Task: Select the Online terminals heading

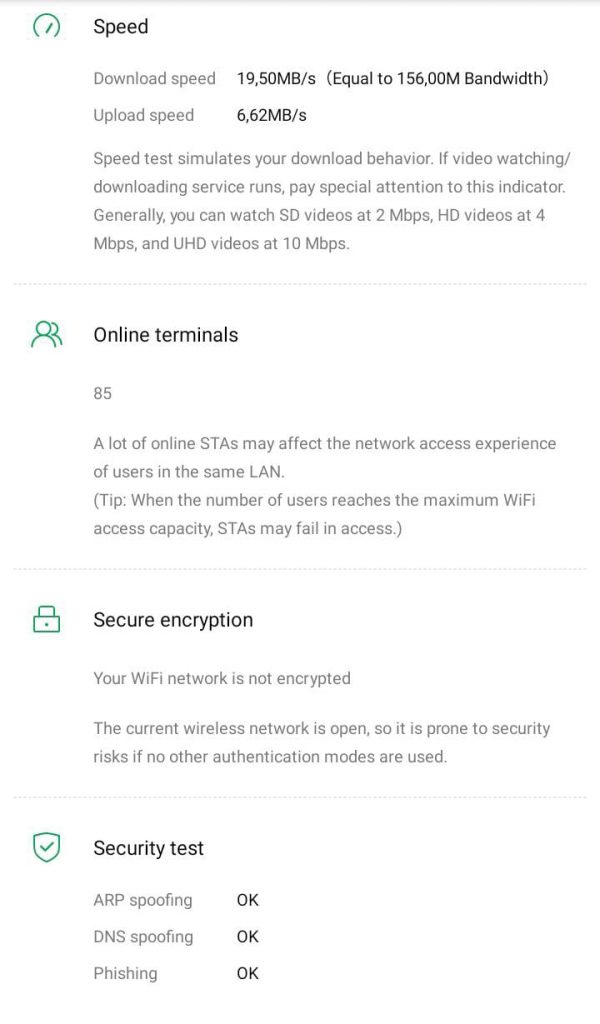Action: (165, 335)
